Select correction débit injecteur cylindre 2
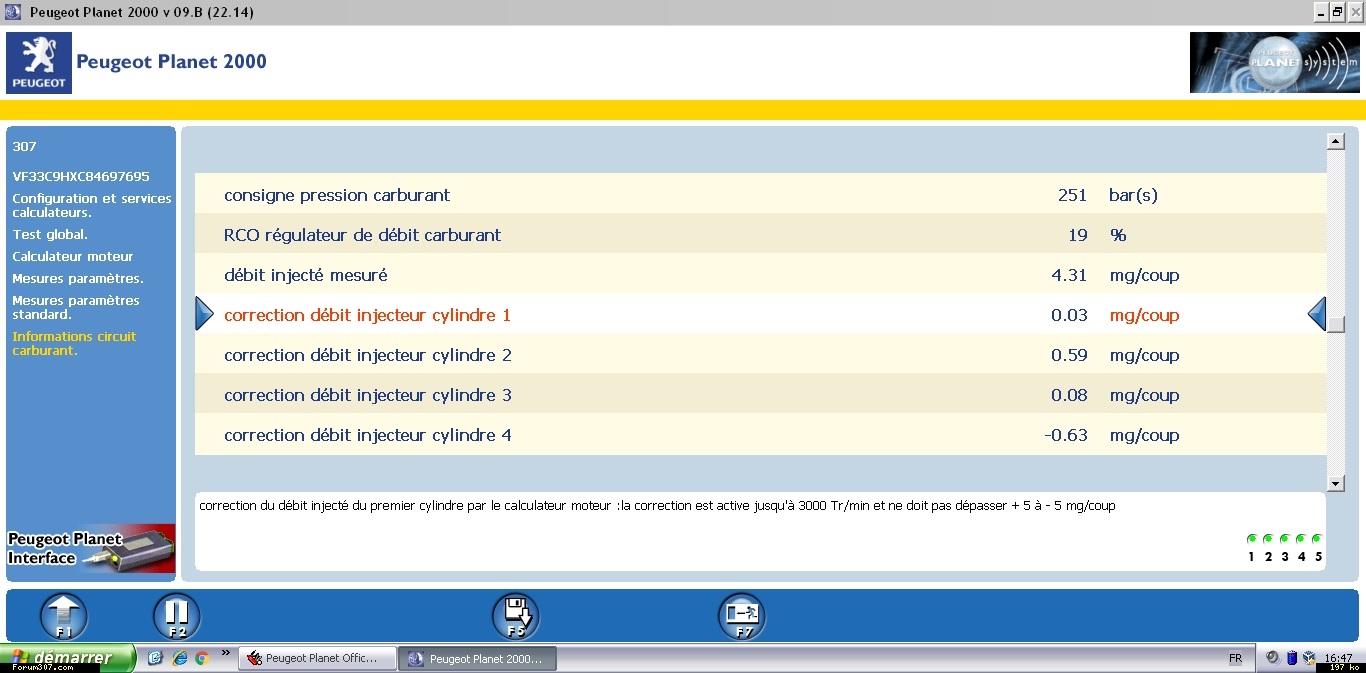Image resolution: width=1366 pixels, height=673 pixels. coord(760,354)
